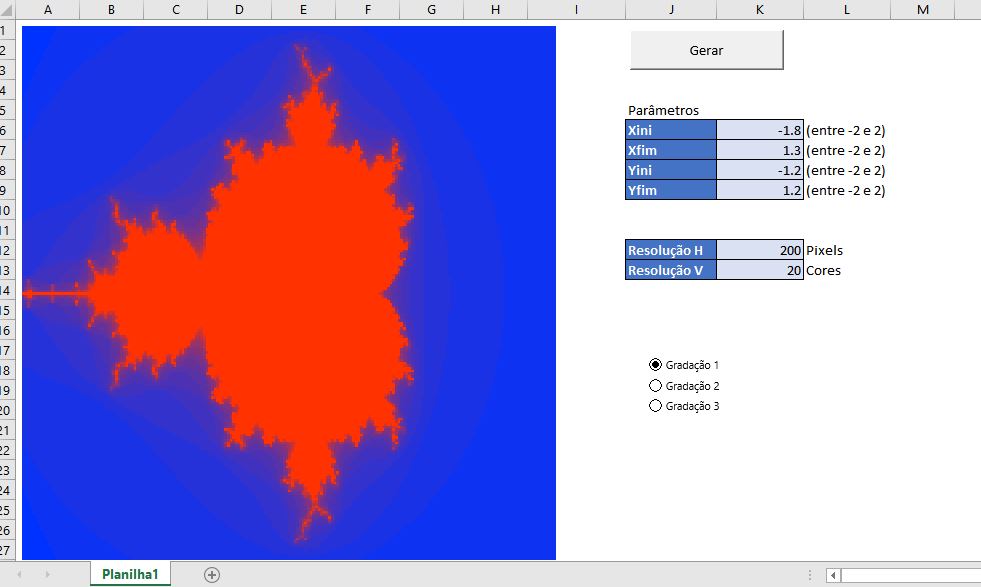Select the Xini value cell showing -1.8
Viewport: 981px width, 587px height.
759,130
